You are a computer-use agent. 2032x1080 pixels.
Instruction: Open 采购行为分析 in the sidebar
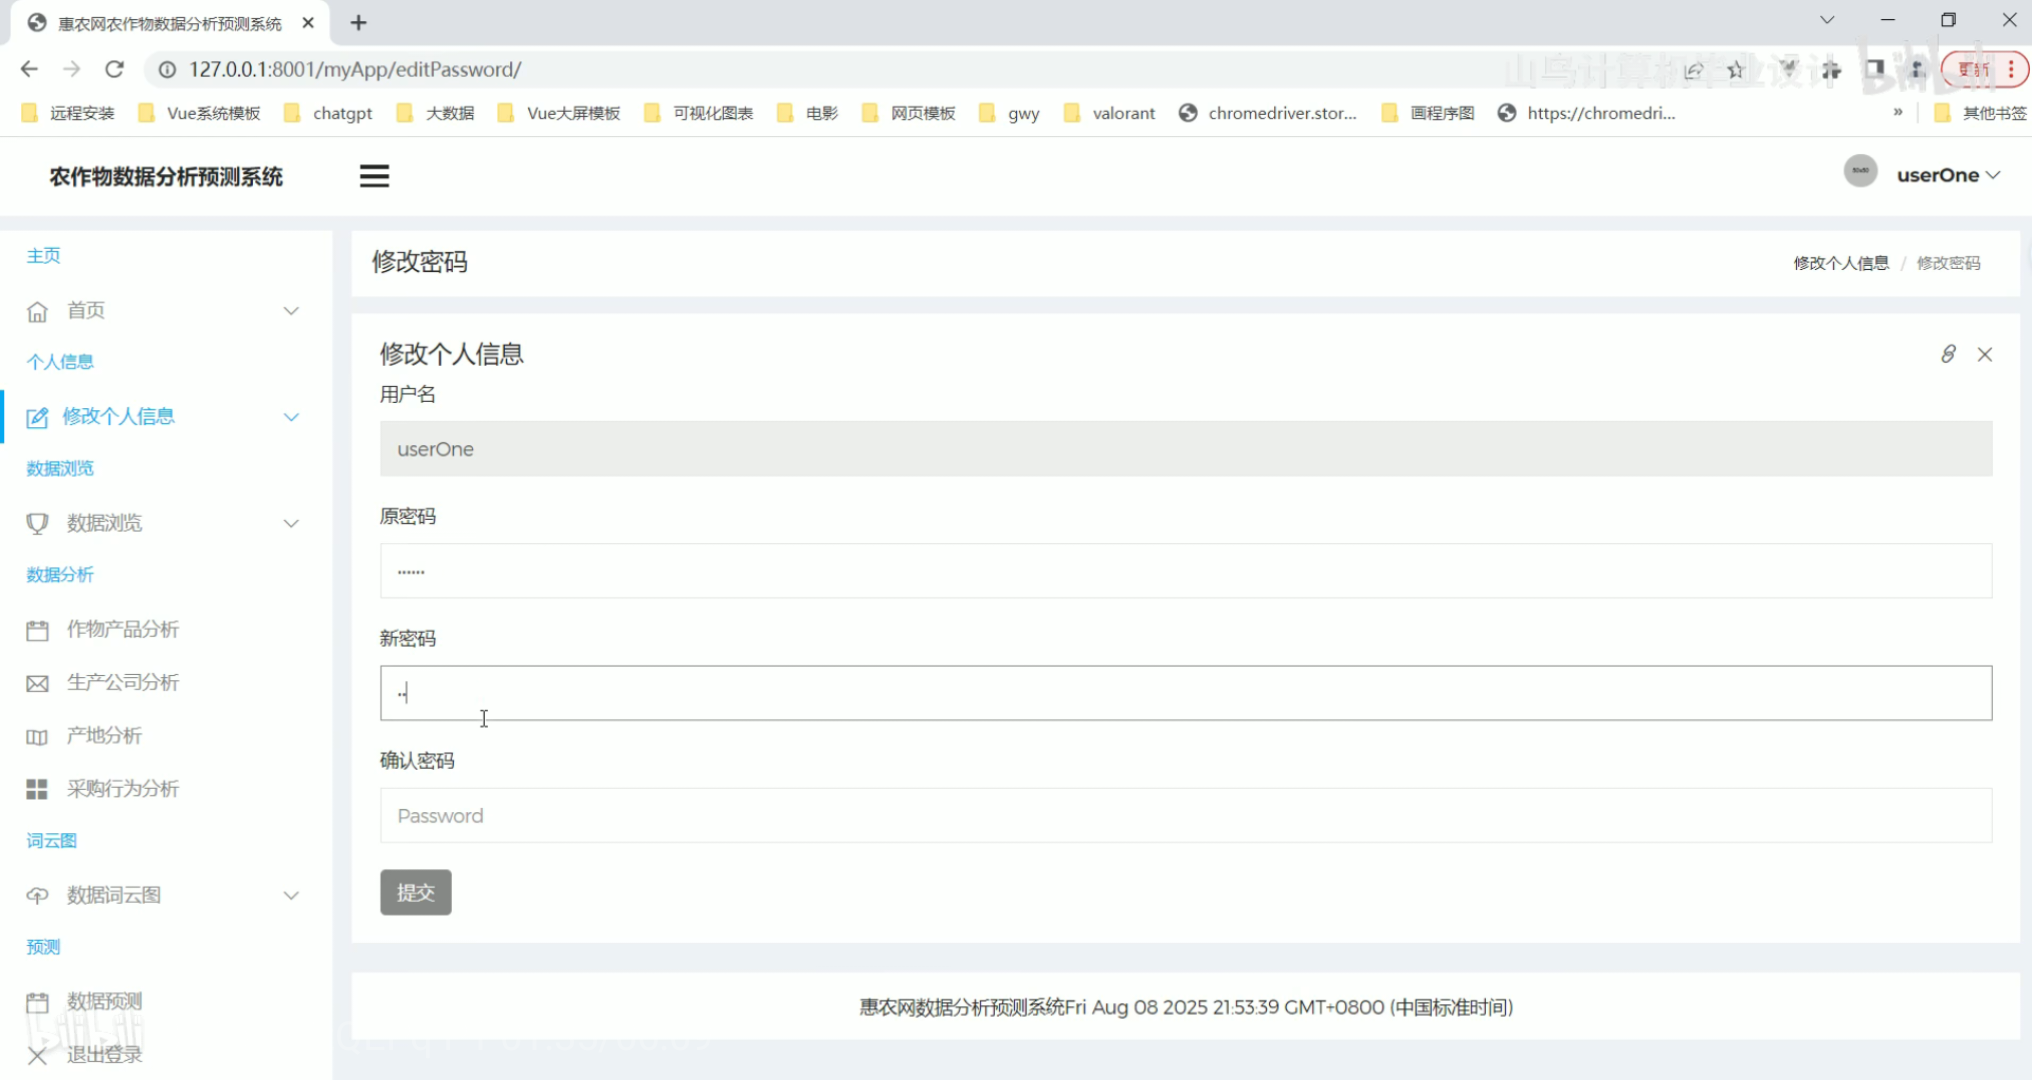pos(122,789)
